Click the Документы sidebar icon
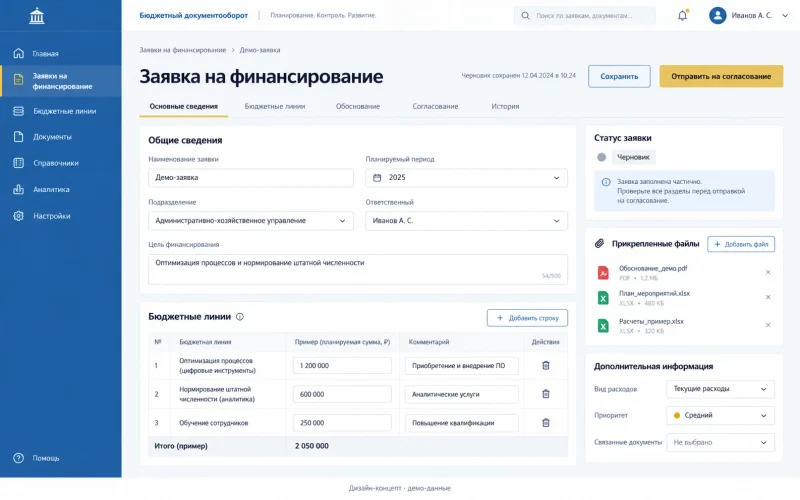 point(18,137)
